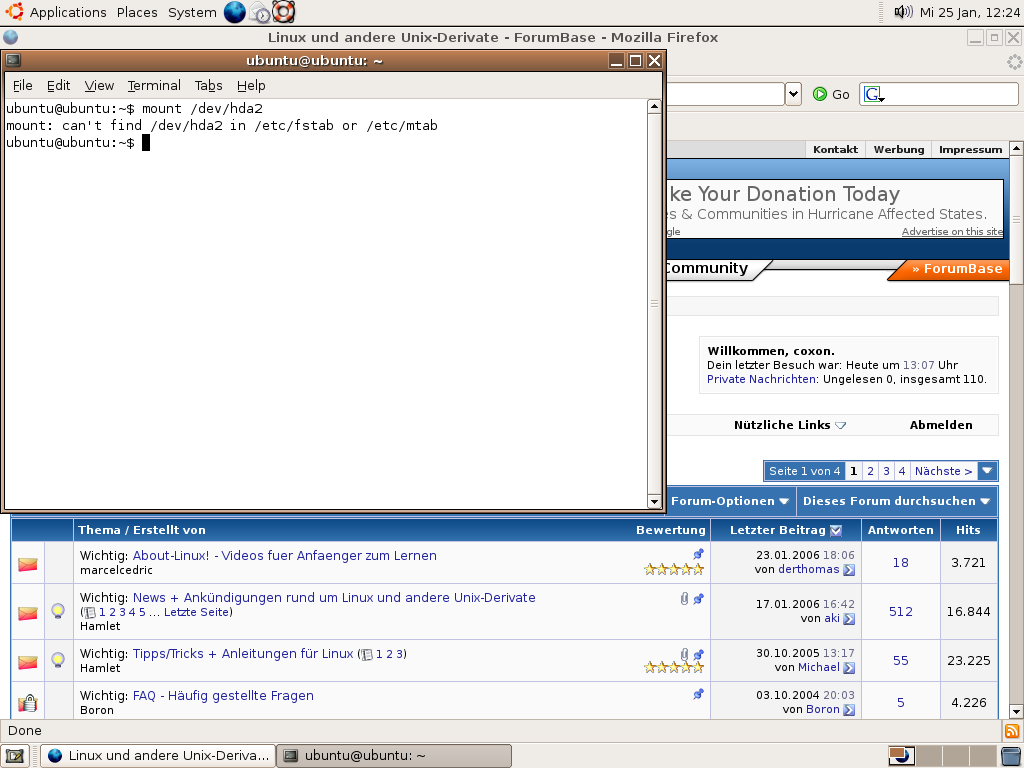1024x768 pixels.
Task: Open News + Ankündigungen thread
Action: pyautogui.click(x=334, y=598)
